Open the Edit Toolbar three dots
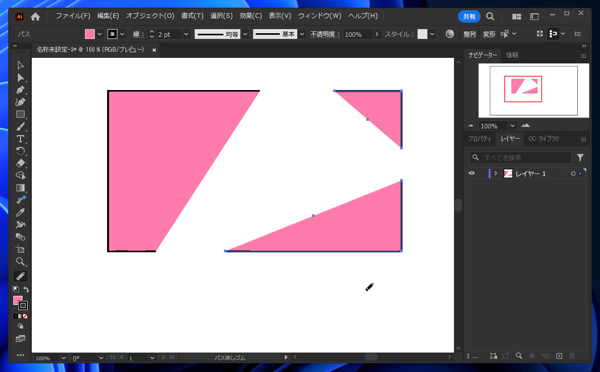Screen dimensions: 600x372 click(x=20, y=355)
